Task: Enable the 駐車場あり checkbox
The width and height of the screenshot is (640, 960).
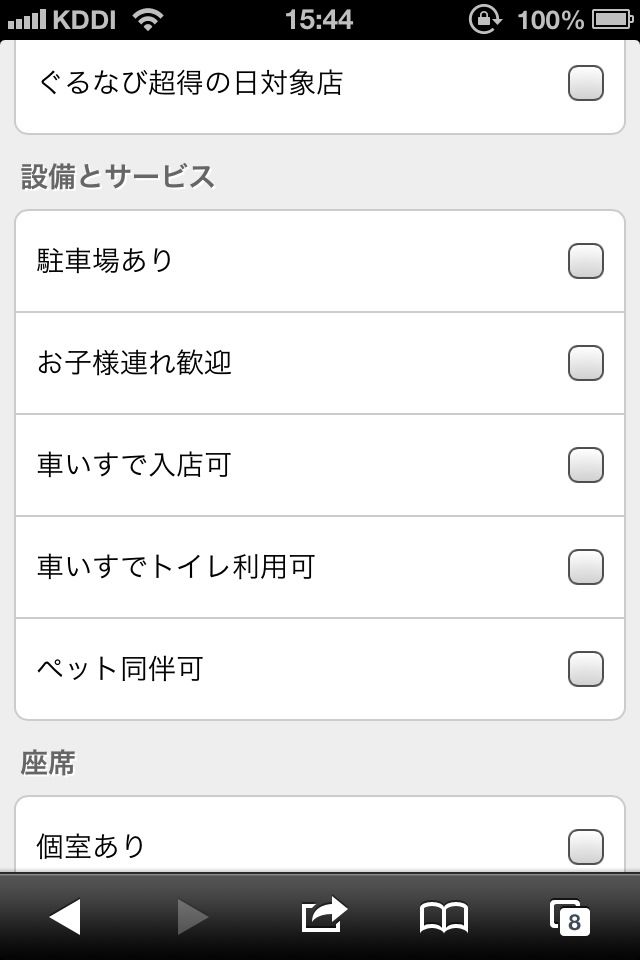Action: click(x=586, y=261)
